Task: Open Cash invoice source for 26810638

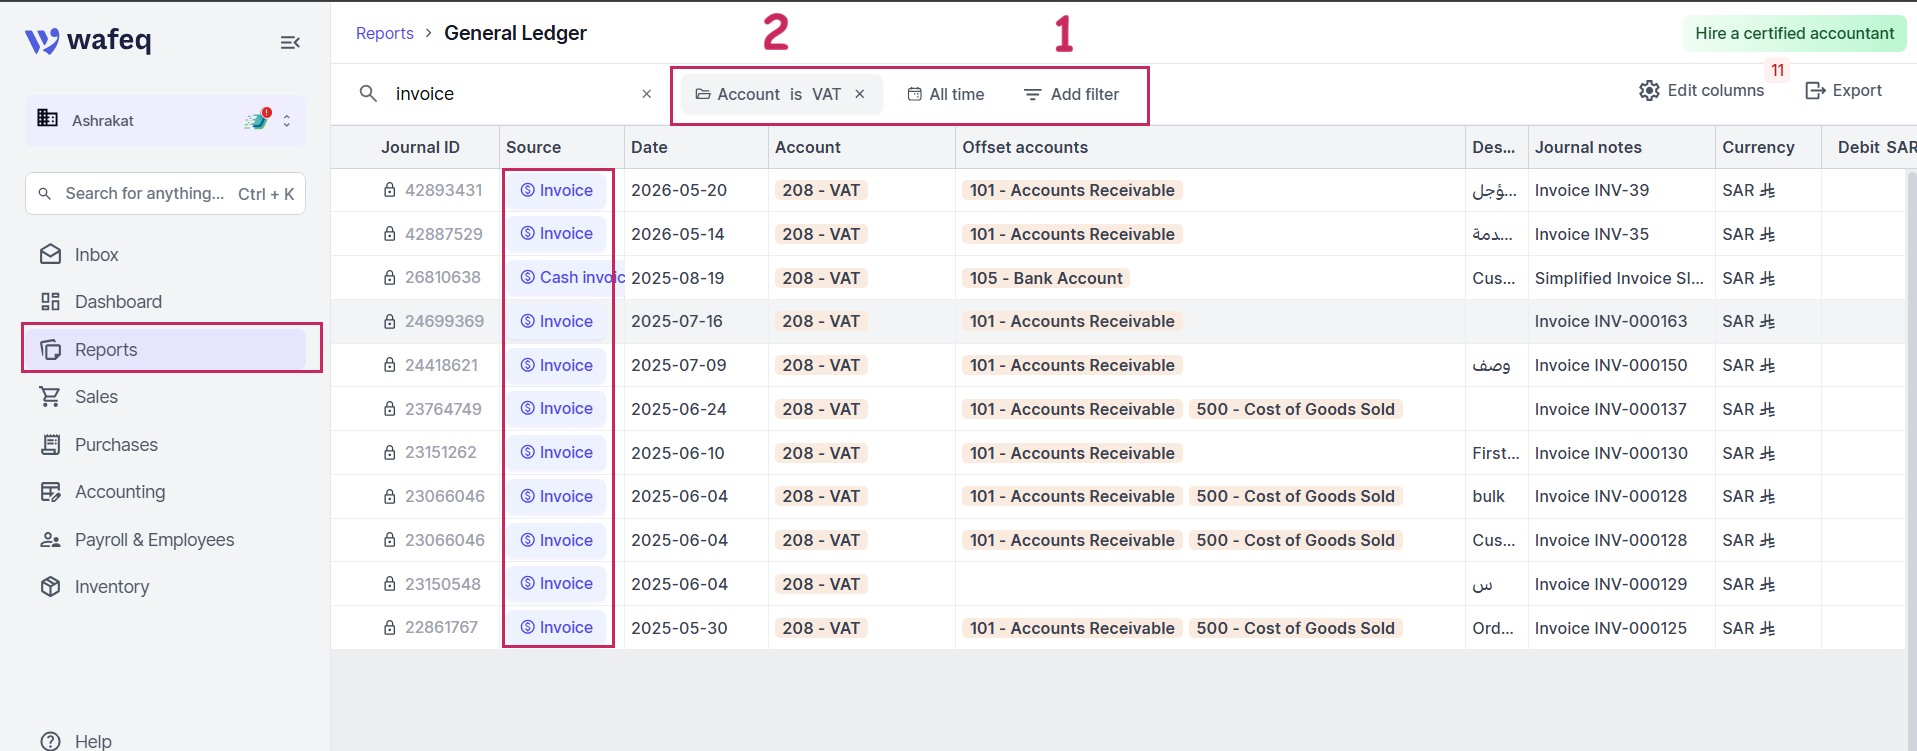Action: click(x=572, y=277)
